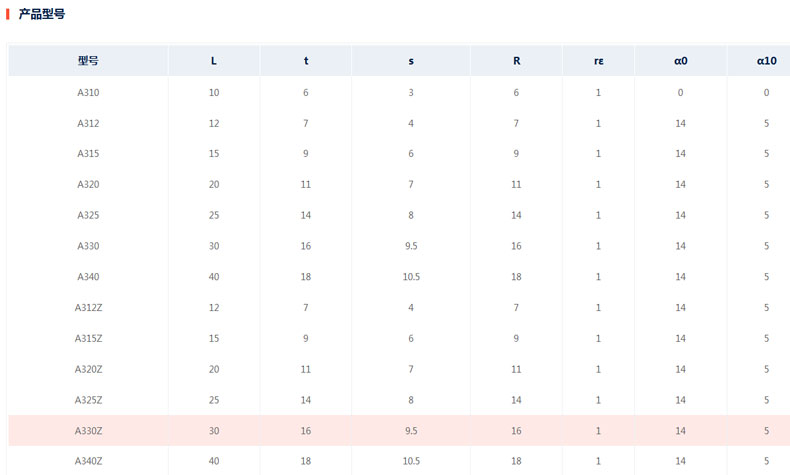Click model name A310
790x475 pixels.
pos(88,93)
